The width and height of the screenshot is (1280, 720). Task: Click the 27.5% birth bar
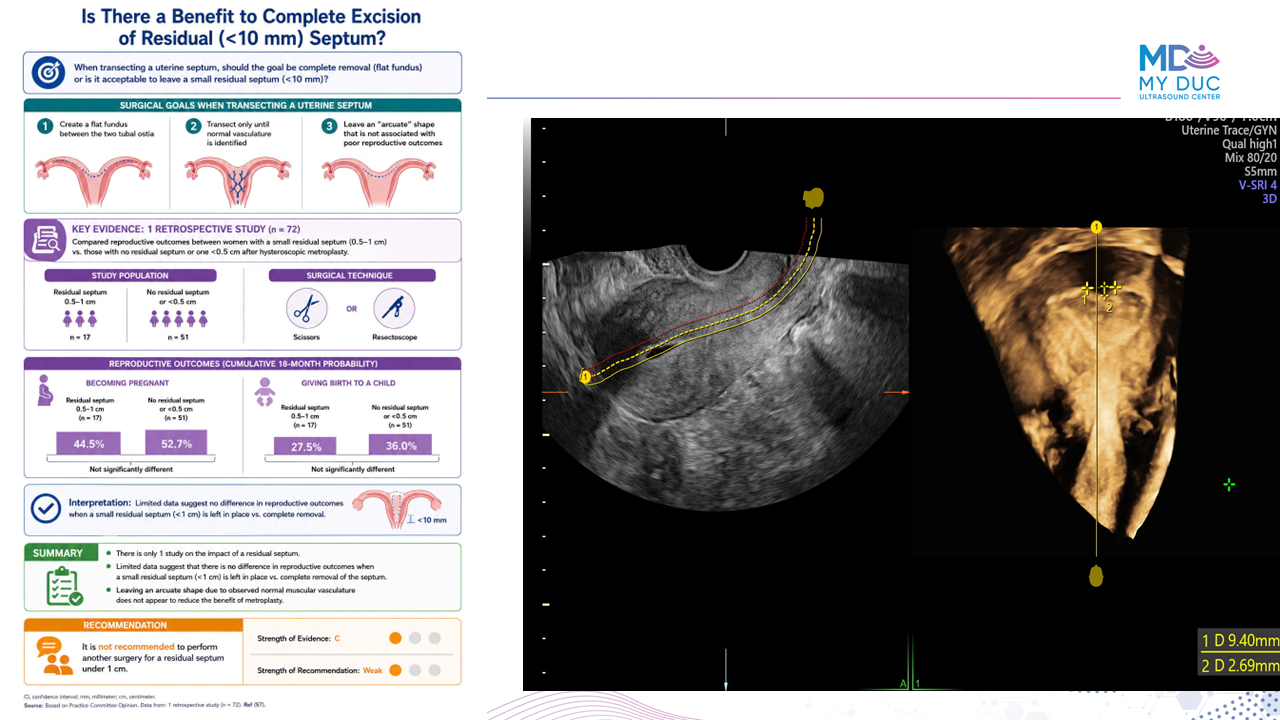[306, 446]
